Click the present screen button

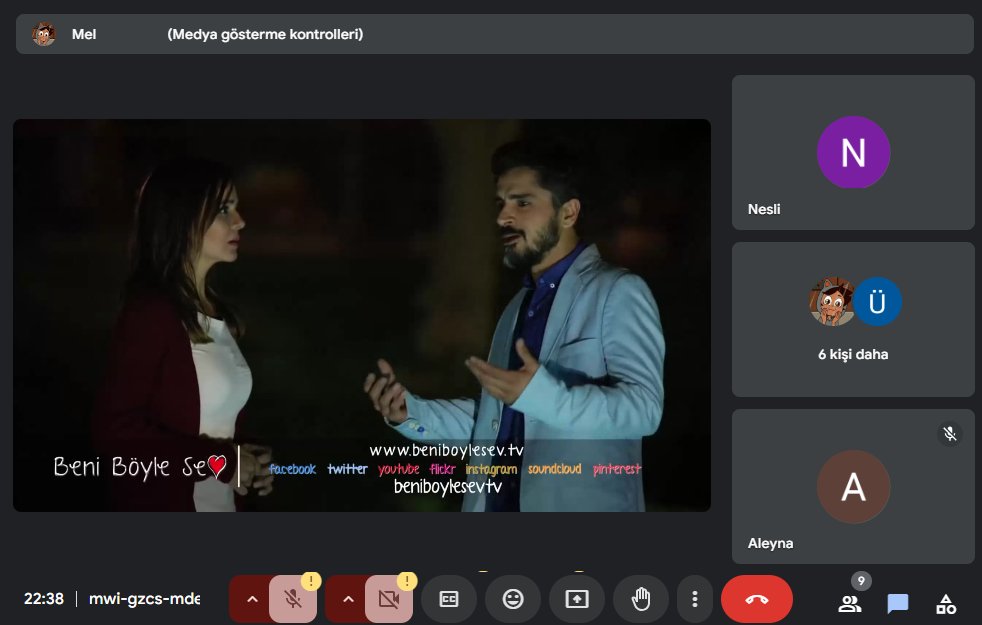[577, 599]
